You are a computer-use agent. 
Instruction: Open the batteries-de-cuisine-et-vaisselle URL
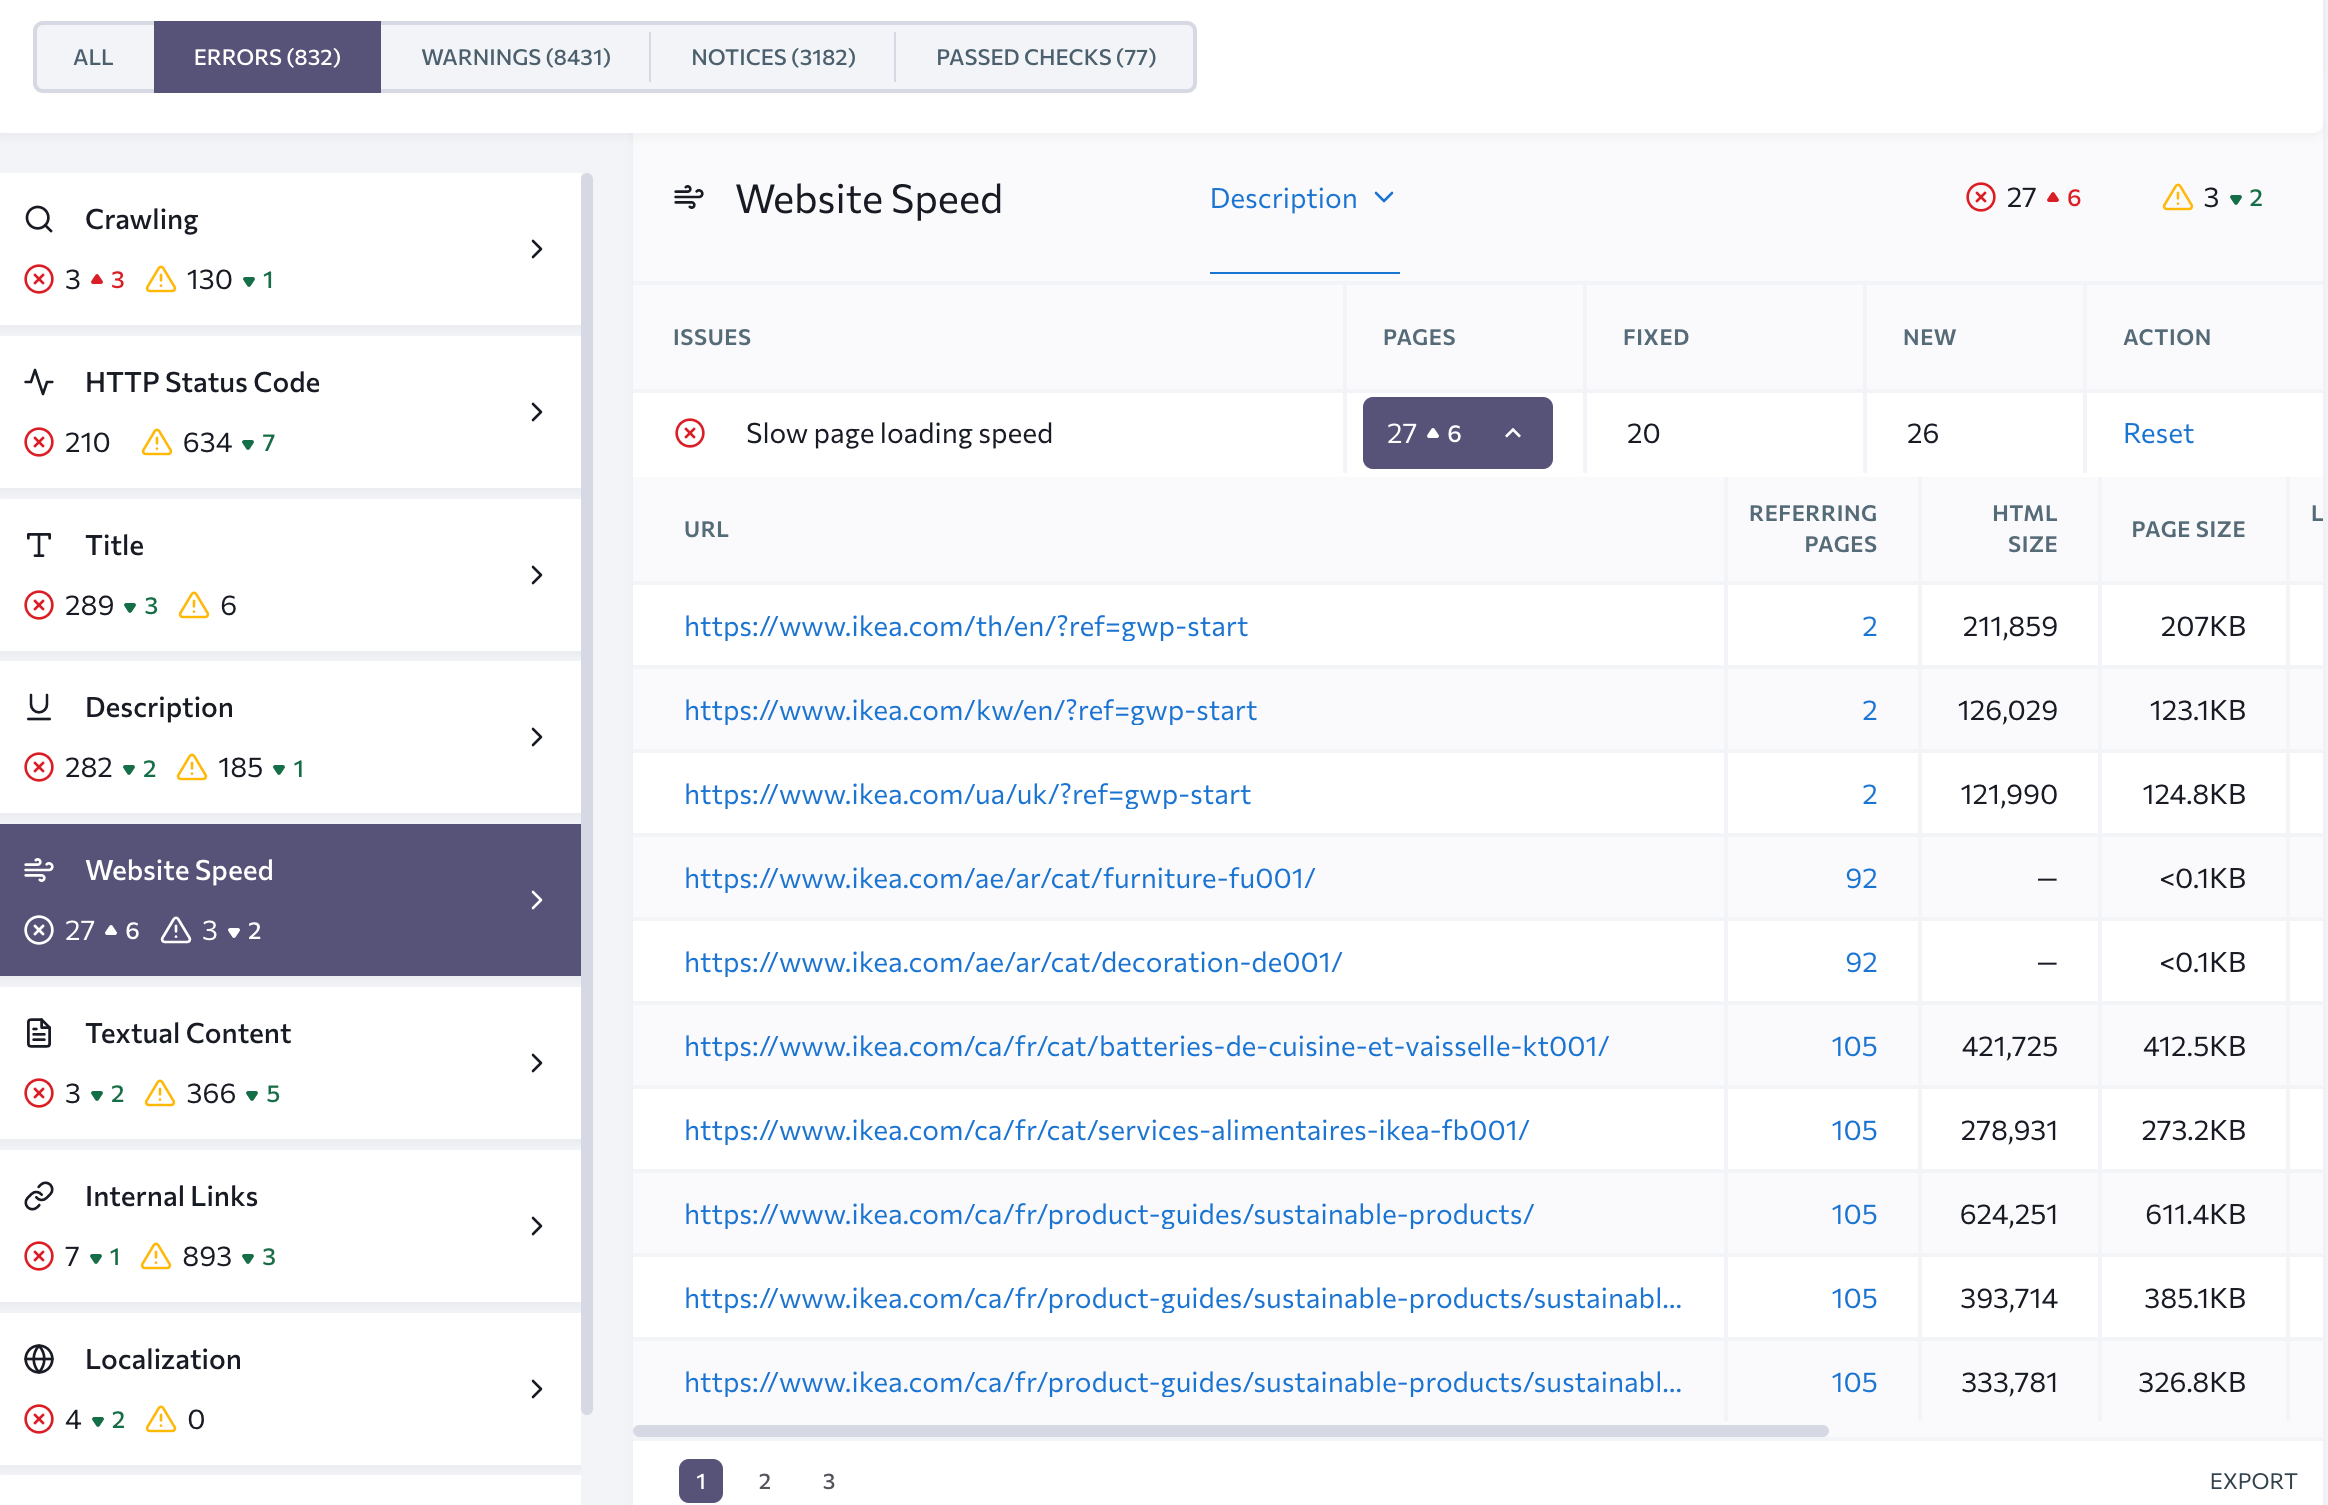tap(1146, 1046)
